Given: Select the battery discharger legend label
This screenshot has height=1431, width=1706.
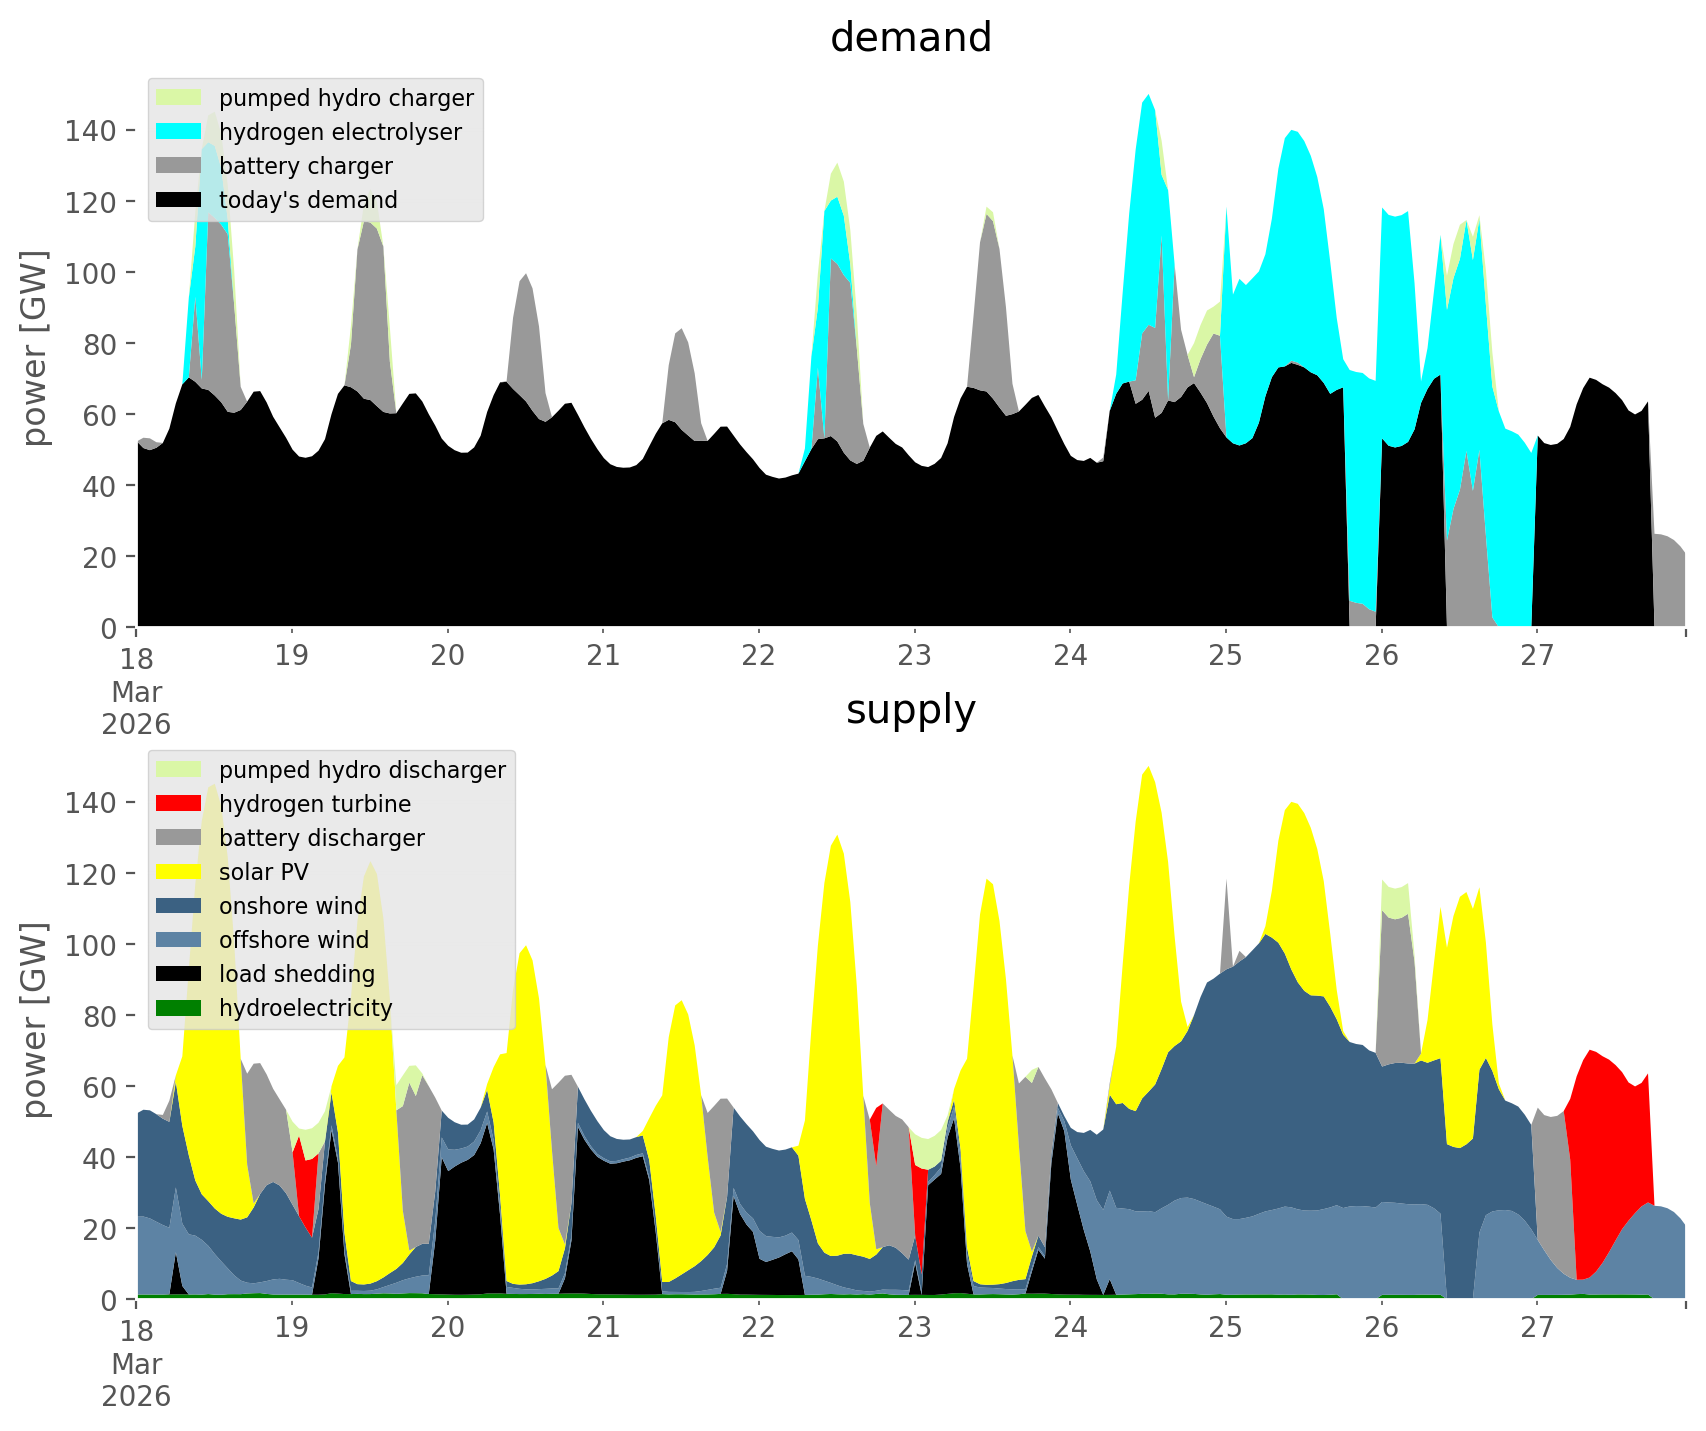Looking at the screenshot, I should pyautogui.click(x=321, y=838).
